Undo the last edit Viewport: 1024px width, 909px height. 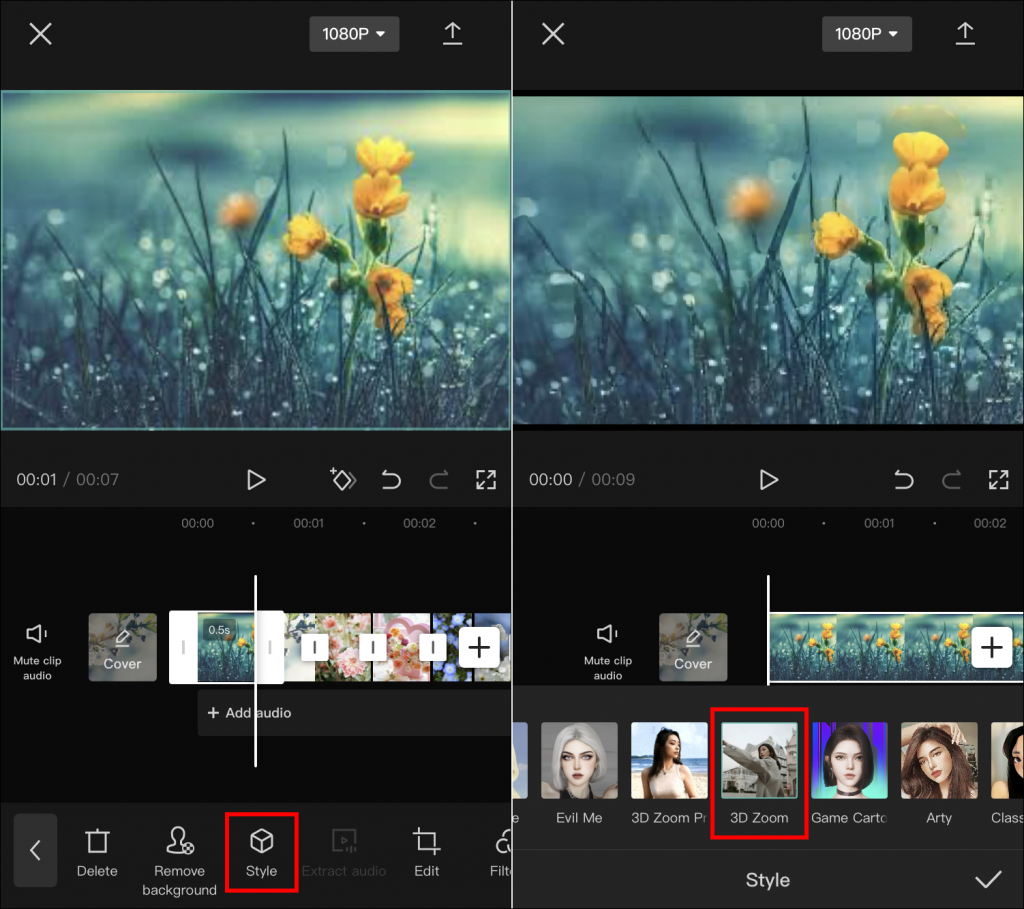click(x=391, y=480)
